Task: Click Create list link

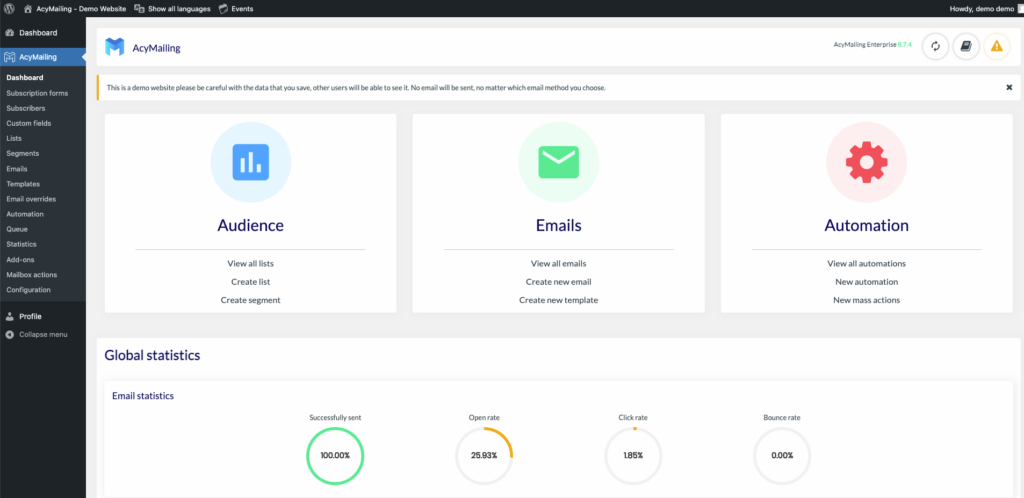Action: point(251,282)
